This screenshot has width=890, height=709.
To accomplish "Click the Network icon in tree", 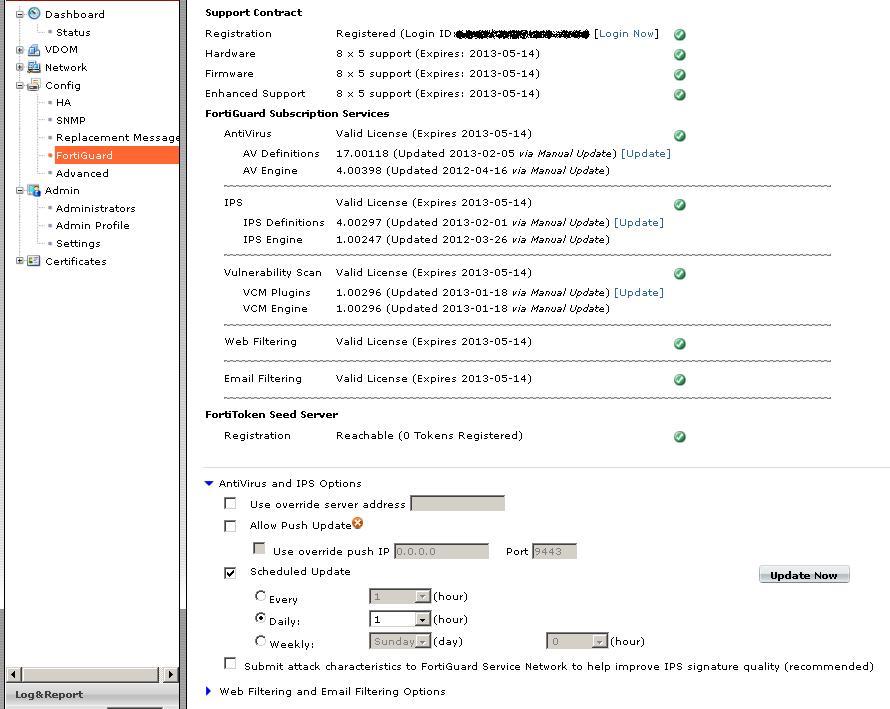I will (x=34, y=68).
